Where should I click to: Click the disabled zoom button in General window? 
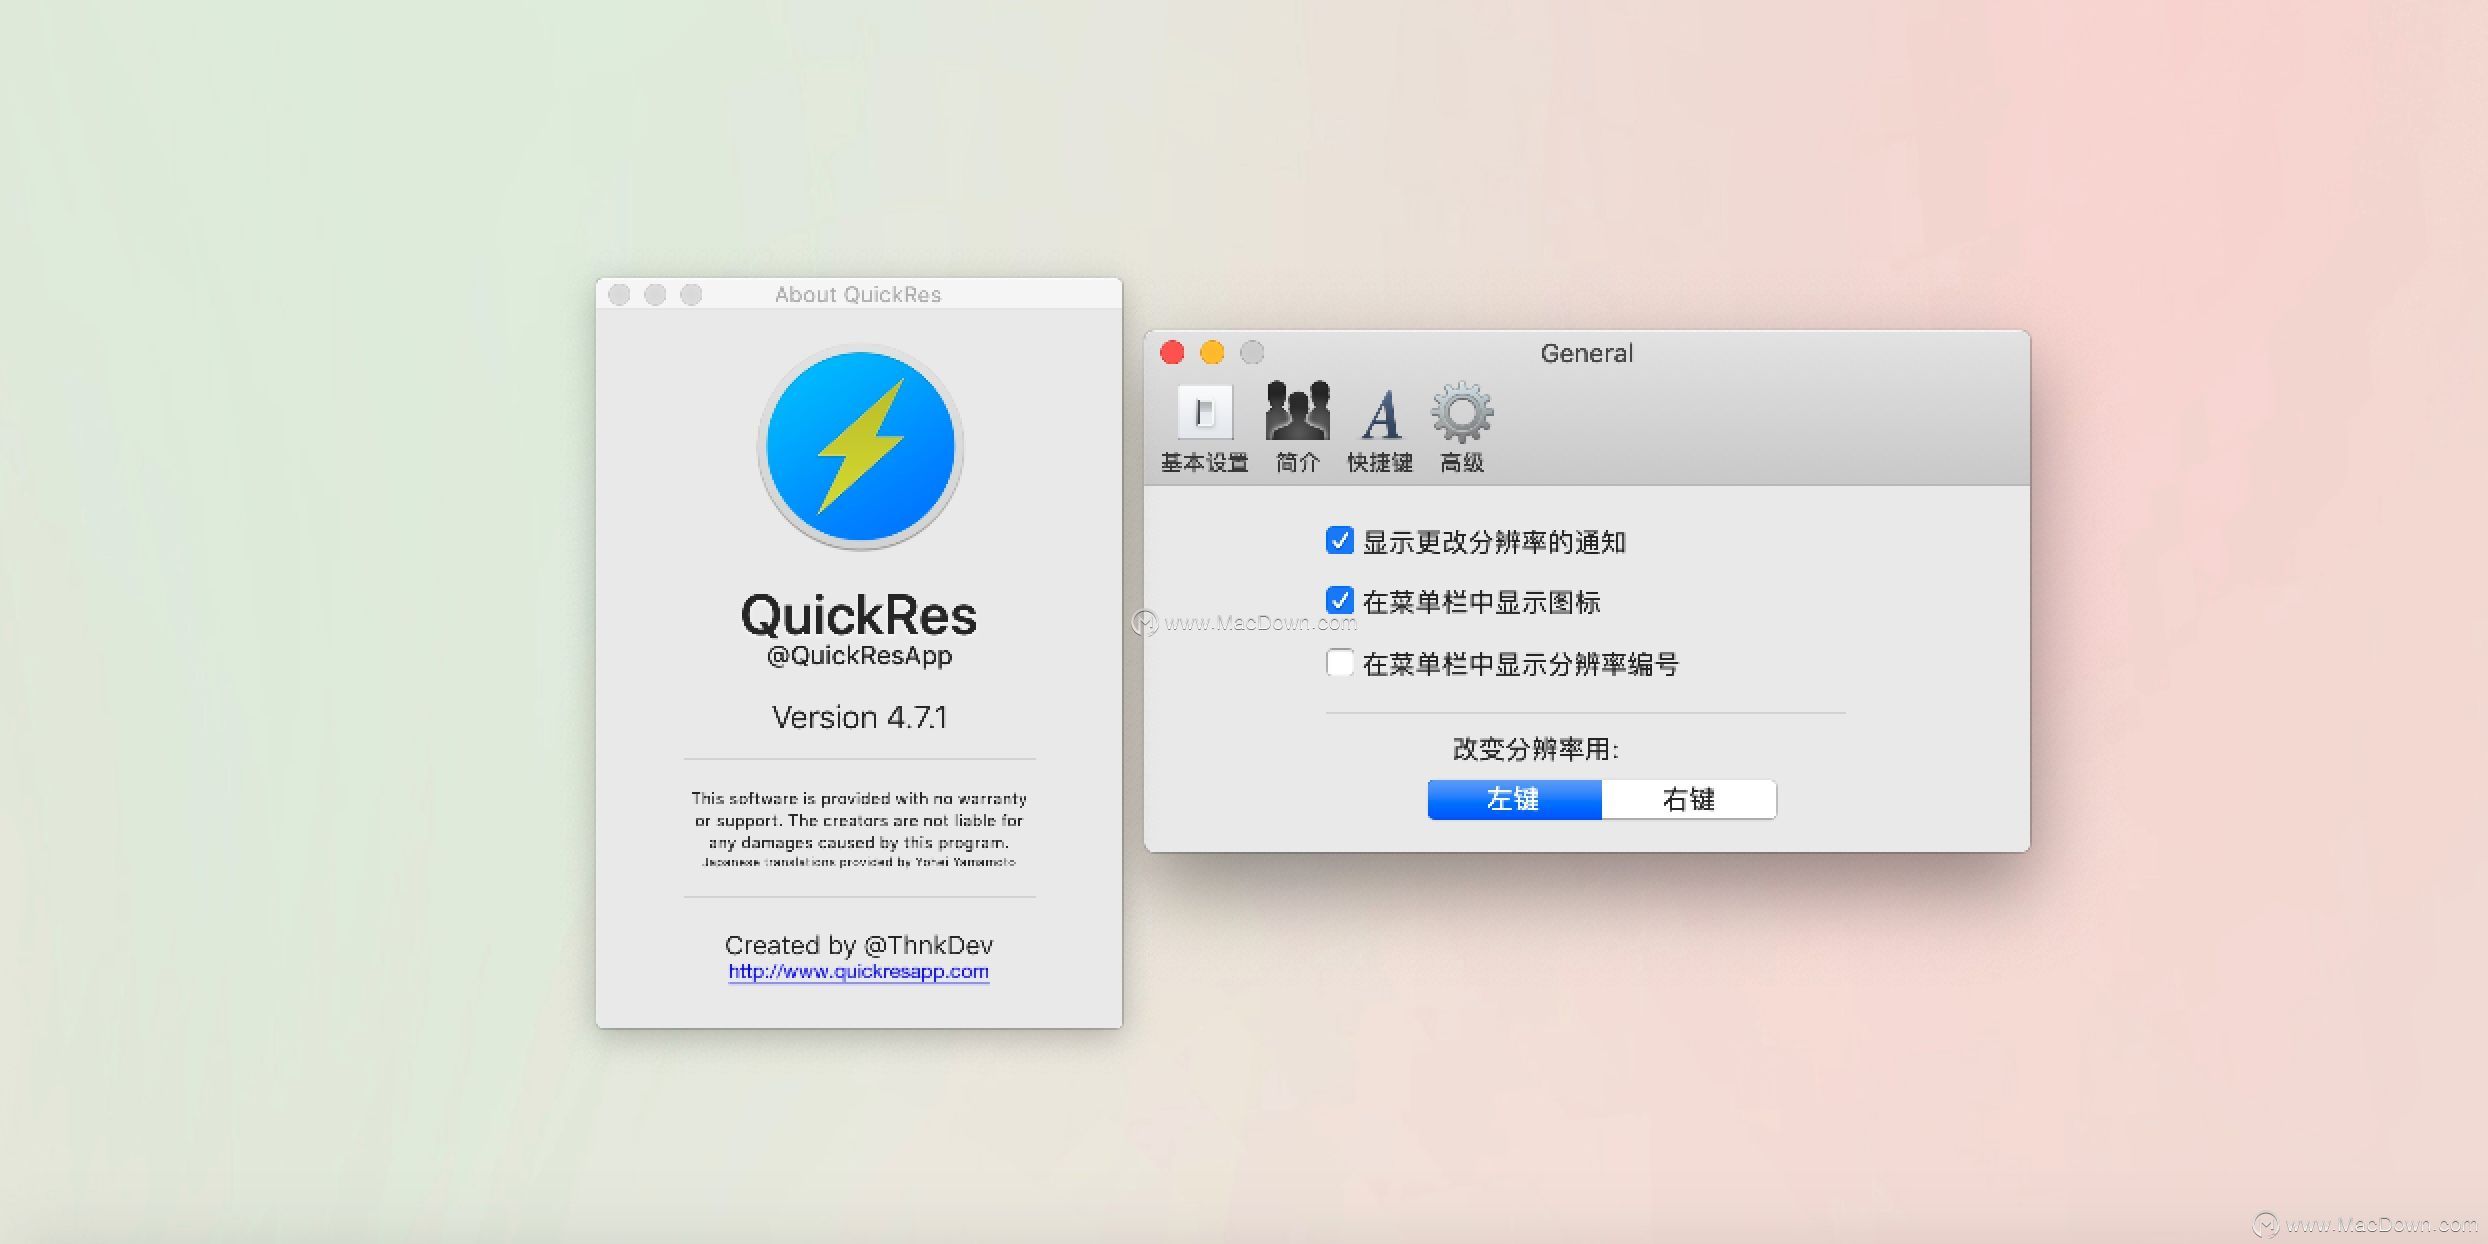pos(1252,352)
